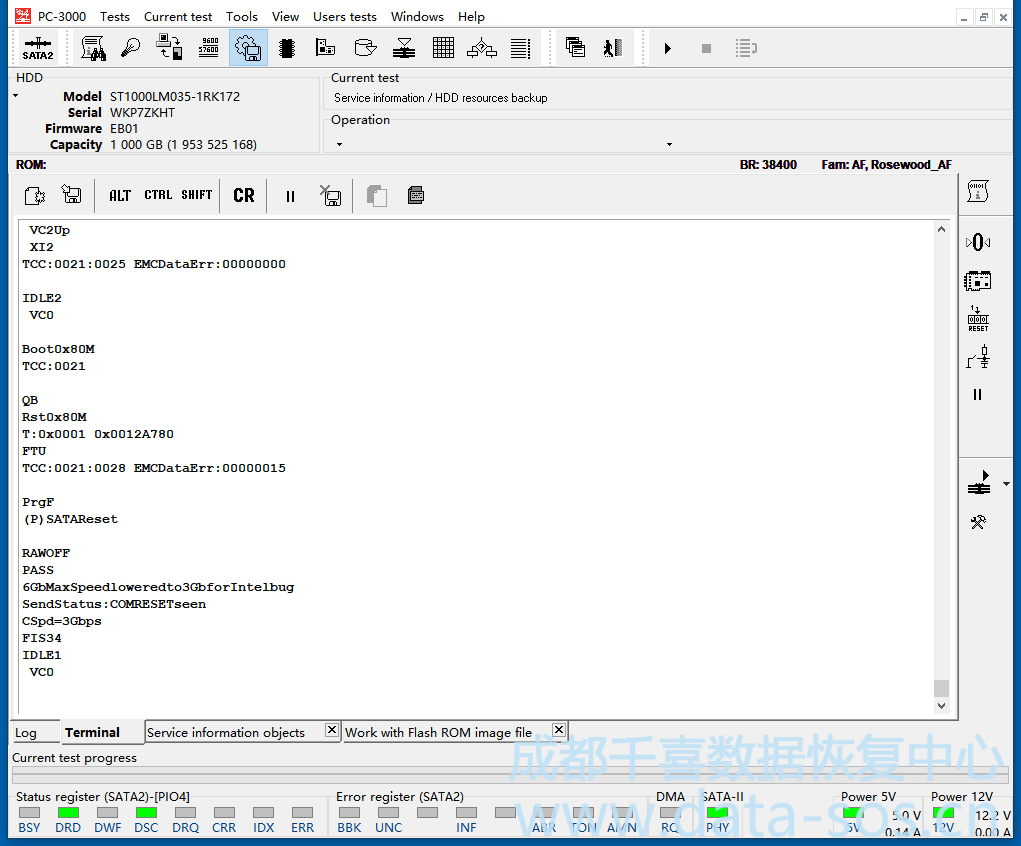Toggle the CTRL key modifier
This screenshot has height=846, width=1021.
158,196
